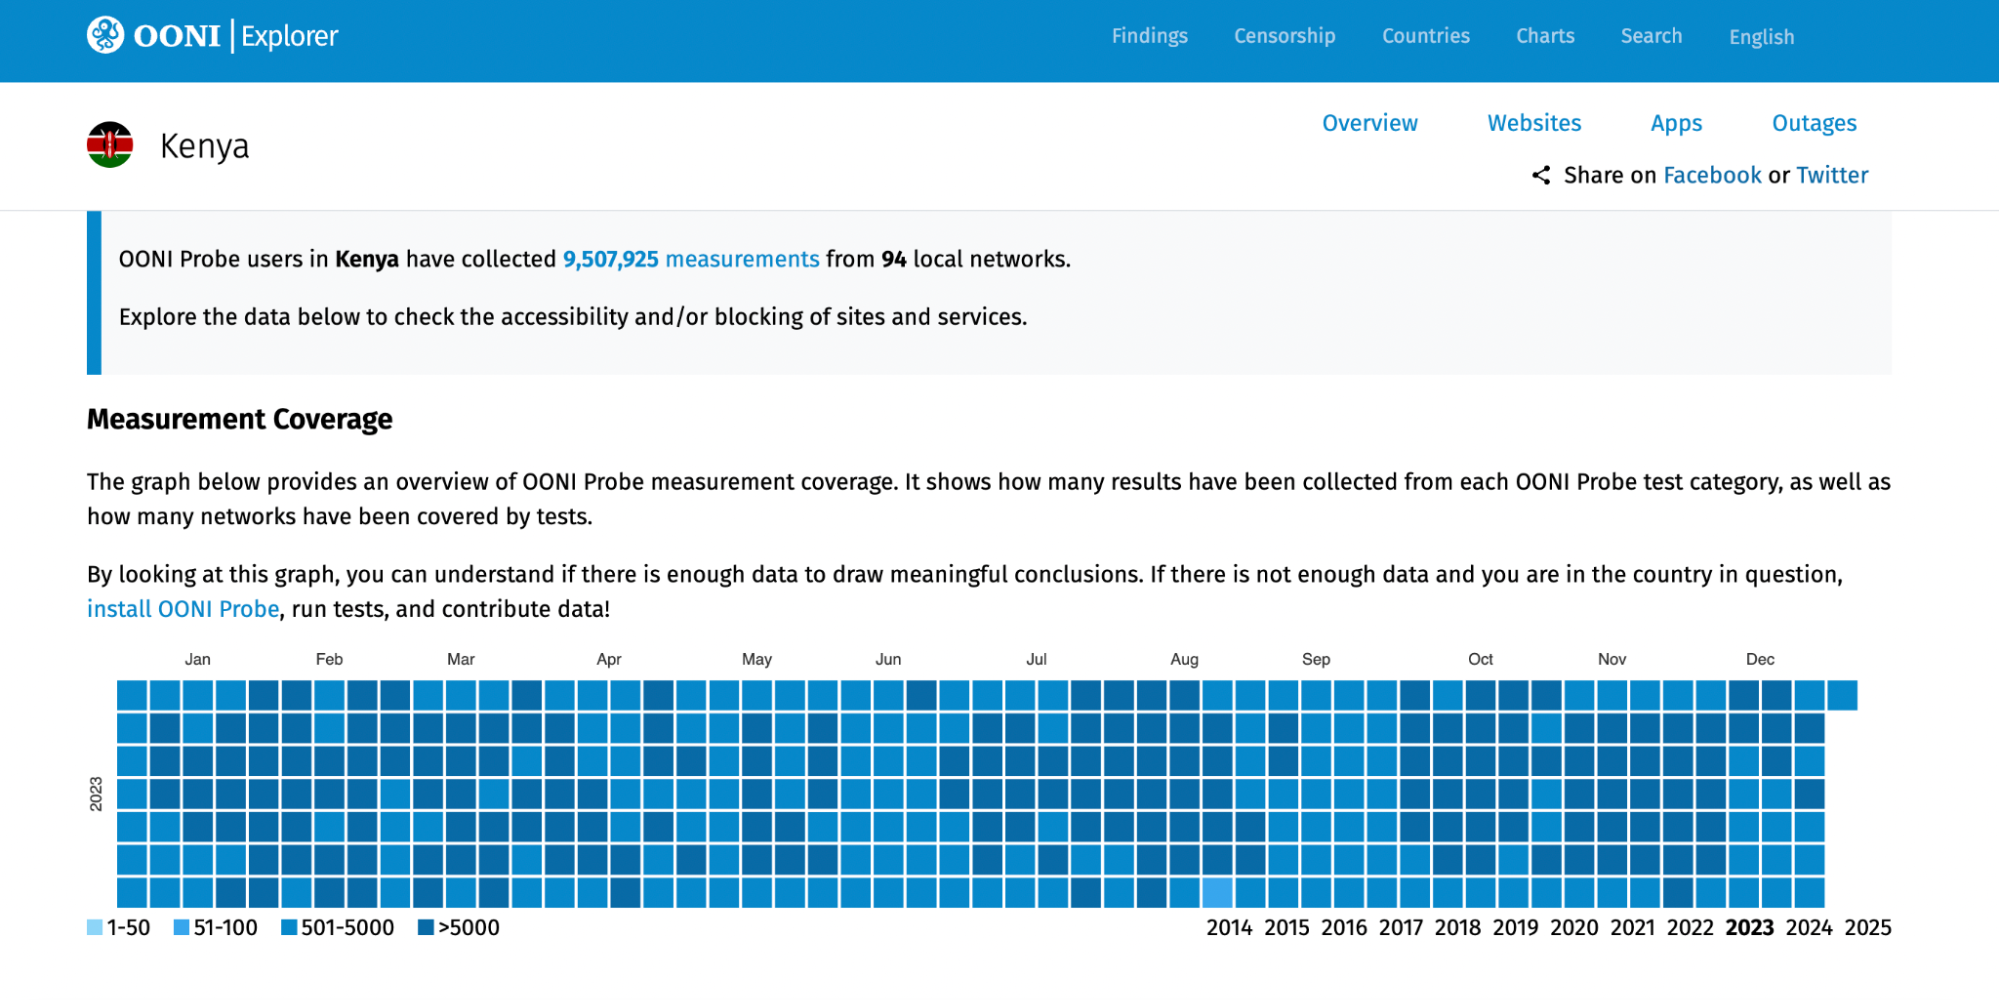This screenshot has width=1999, height=1001.
Task: Select the Outages section tab
Action: [x=1814, y=123]
